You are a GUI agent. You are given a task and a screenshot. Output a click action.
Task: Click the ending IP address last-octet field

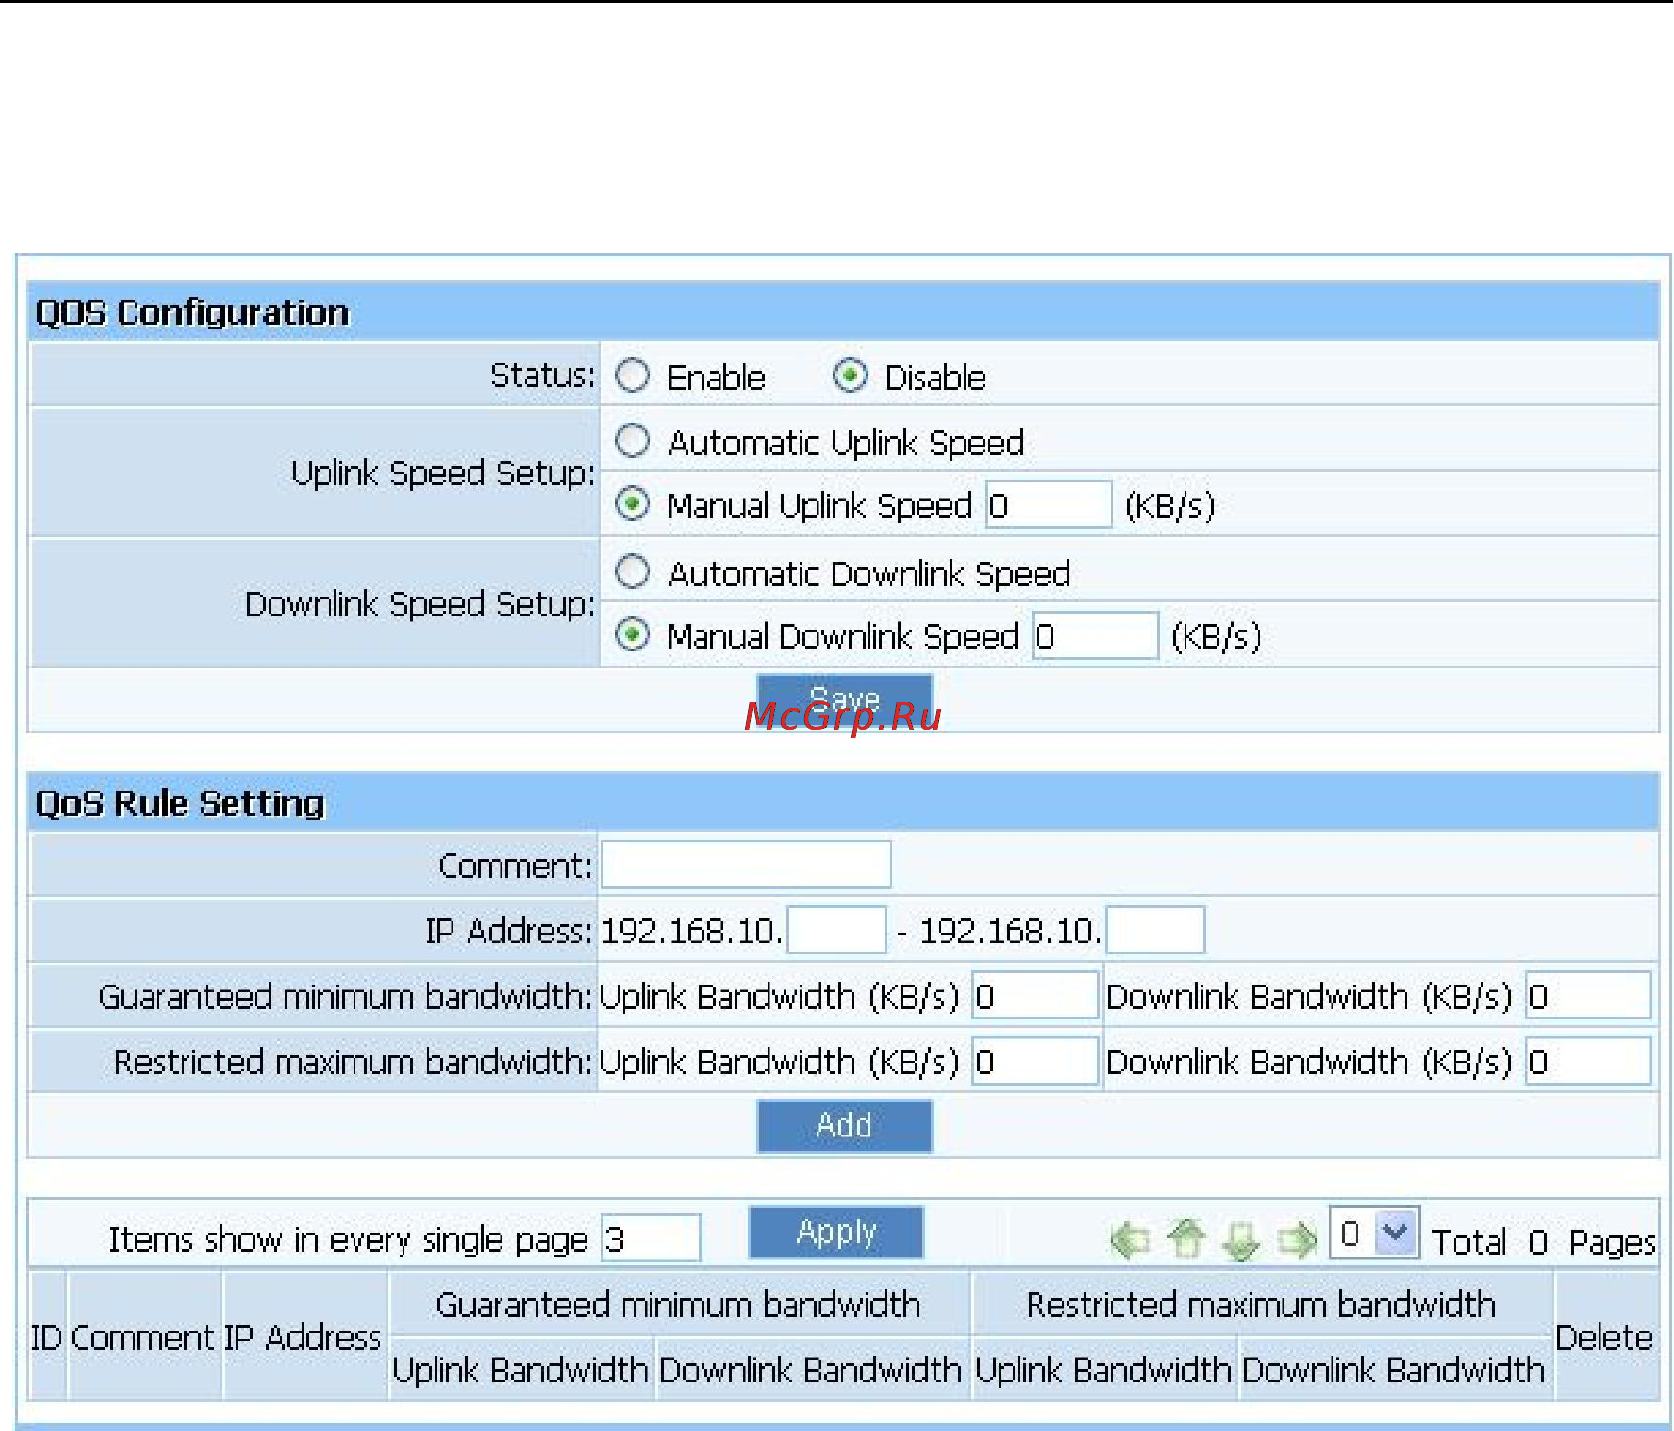click(1155, 930)
